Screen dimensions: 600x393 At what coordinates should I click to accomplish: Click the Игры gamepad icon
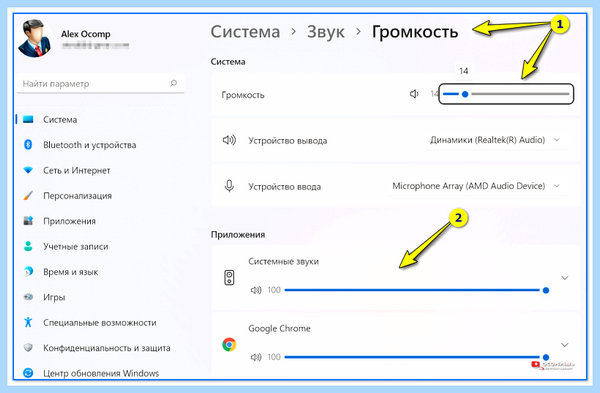click(28, 297)
